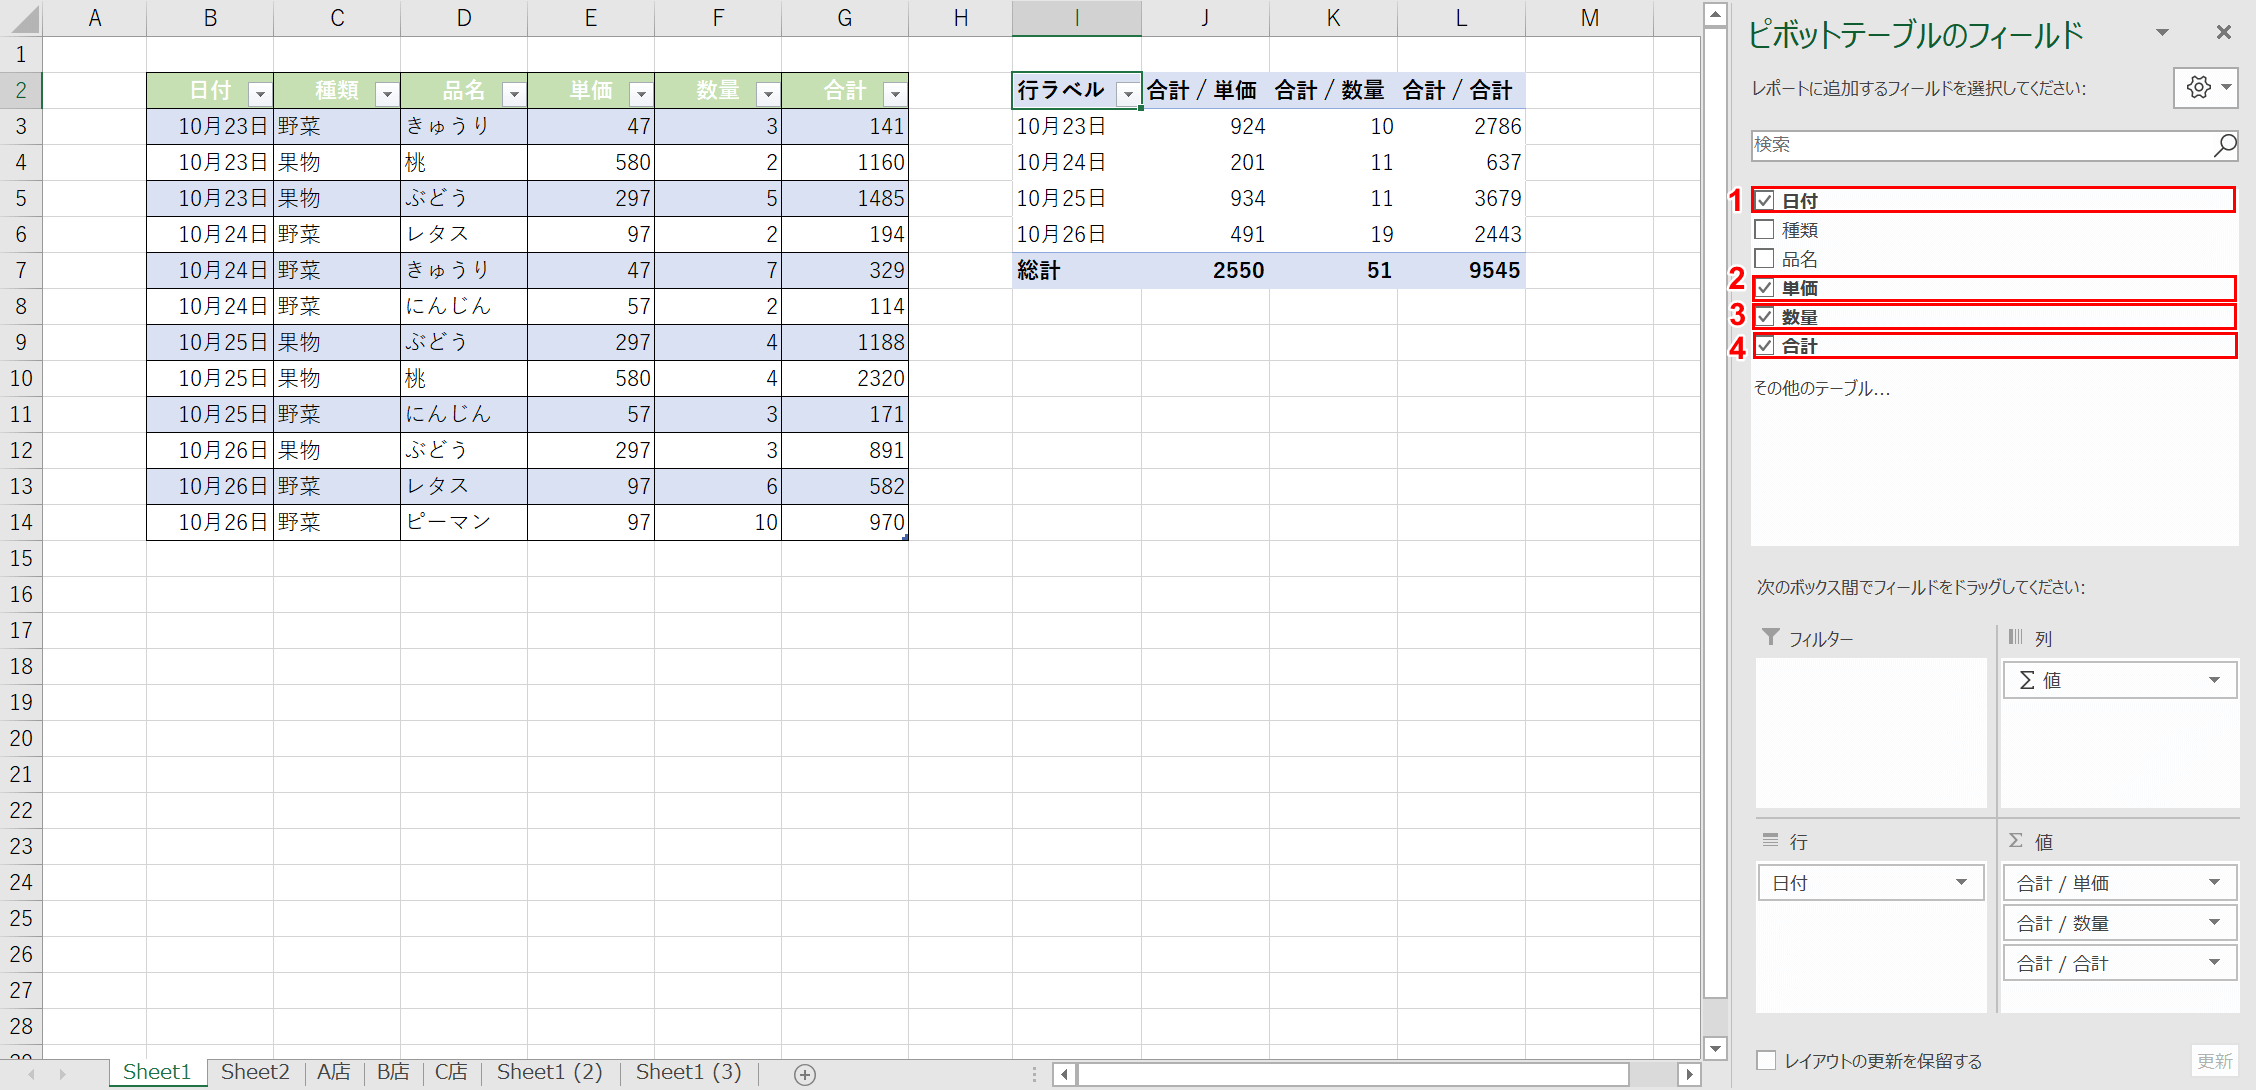Expand the 日付 row field dropdown
Image resolution: width=2256 pixels, height=1090 pixels.
coord(1962,881)
